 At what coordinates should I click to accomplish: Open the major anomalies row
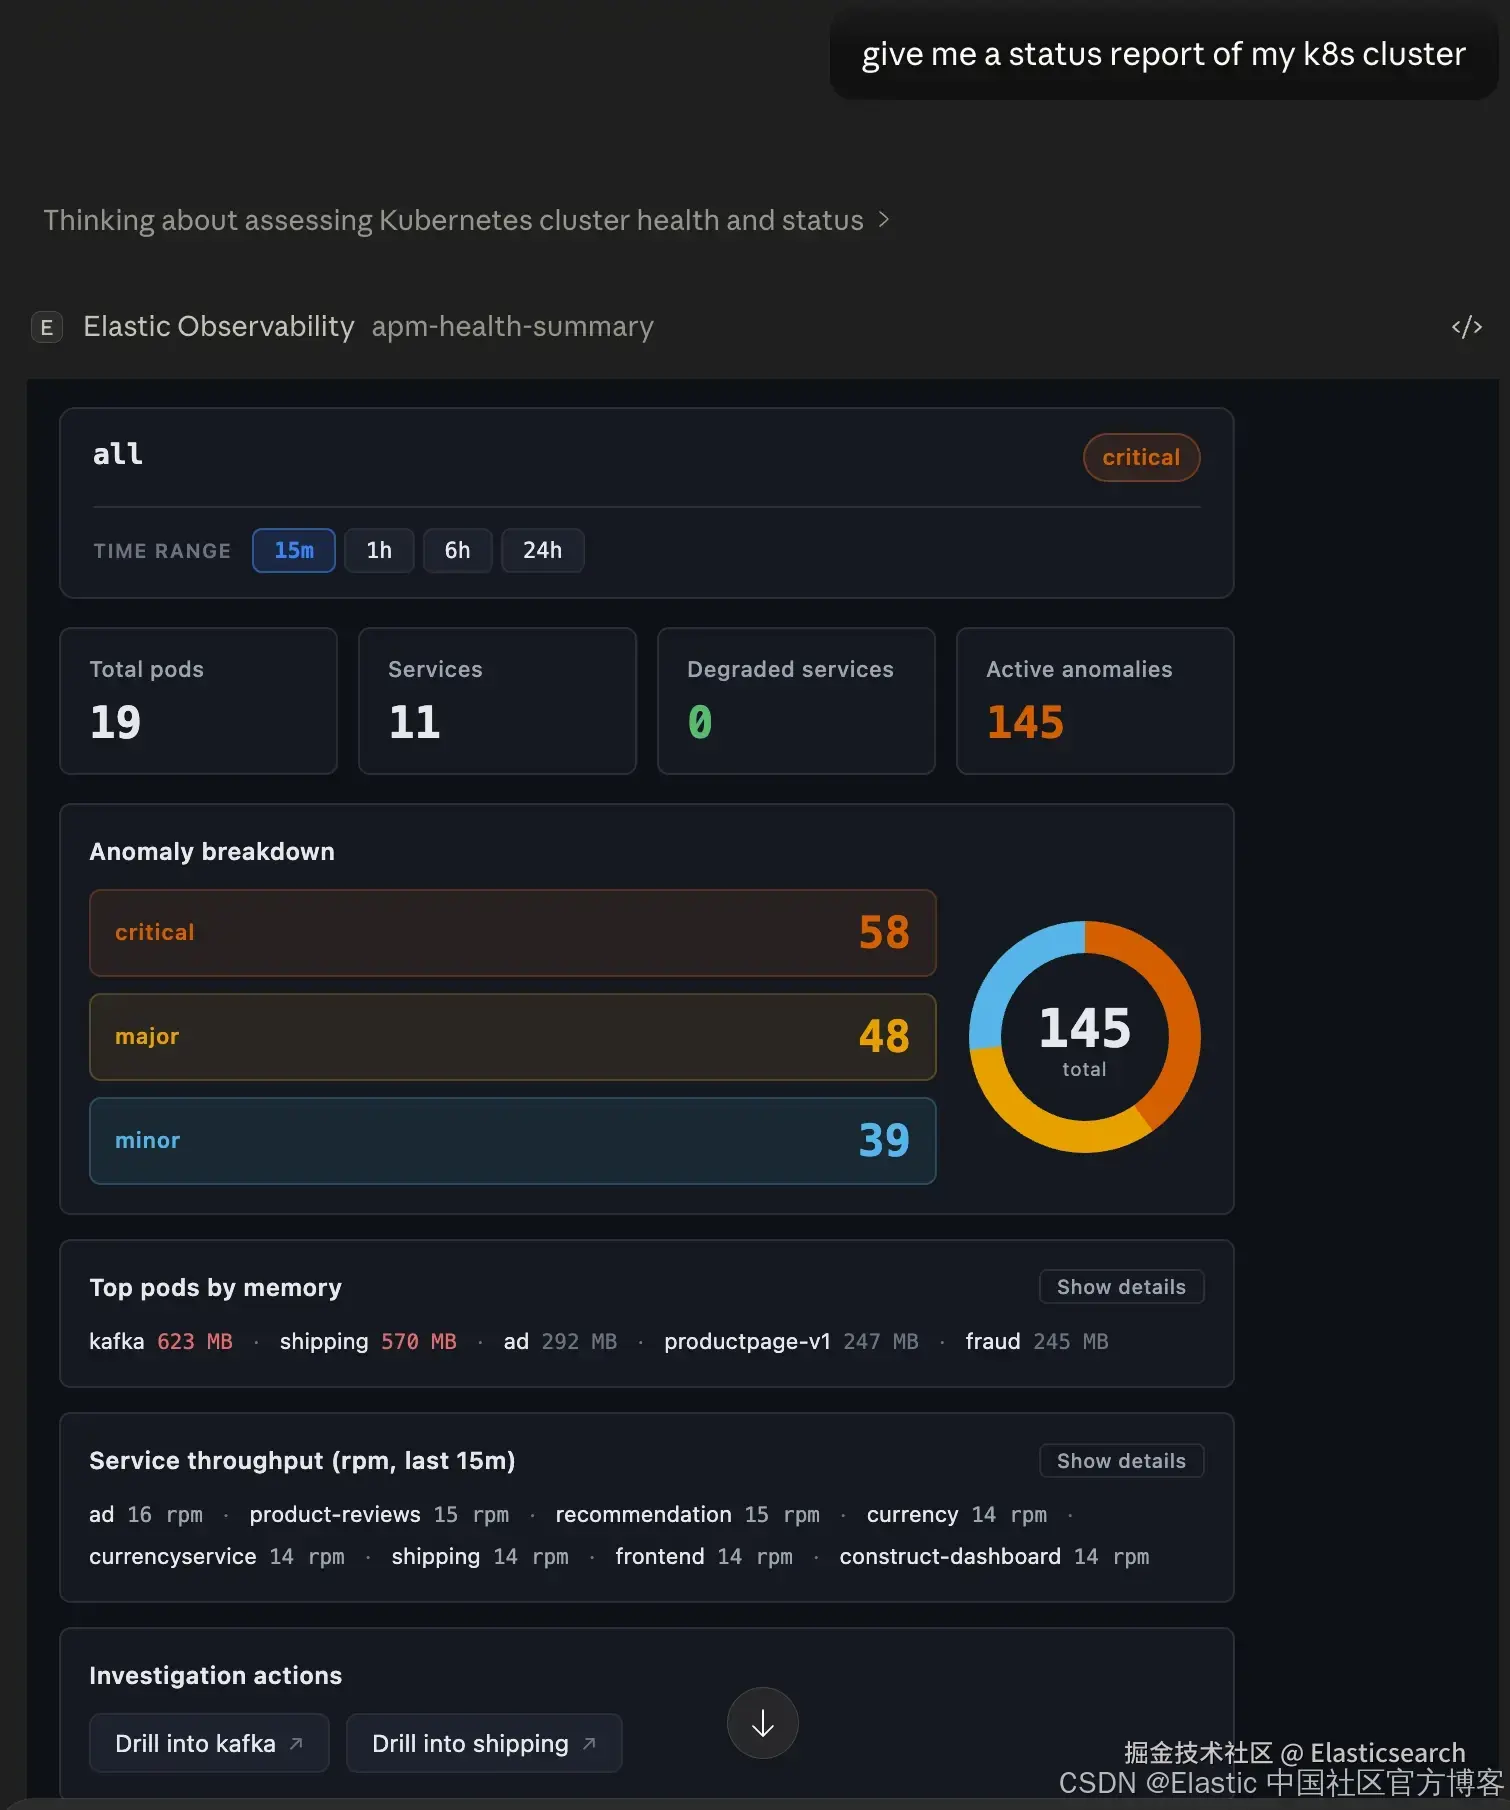[x=512, y=1037]
